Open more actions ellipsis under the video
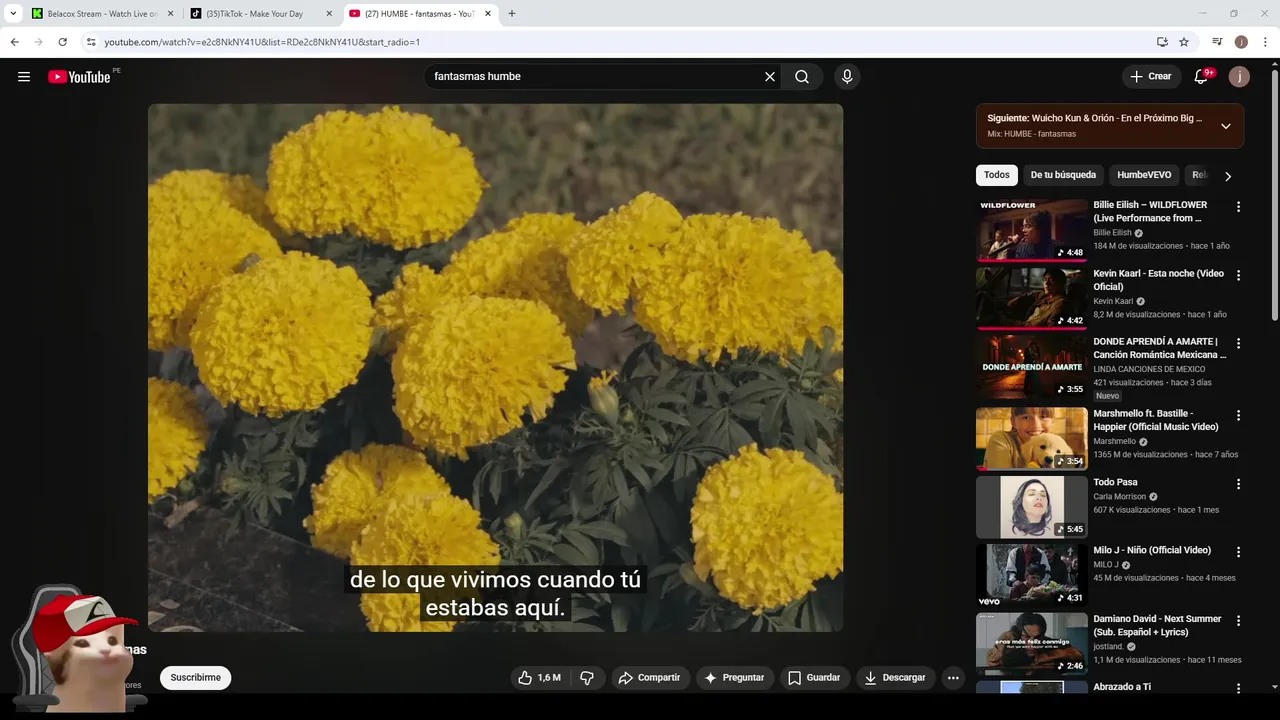Viewport: 1280px width, 720px height. (x=953, y=678)
